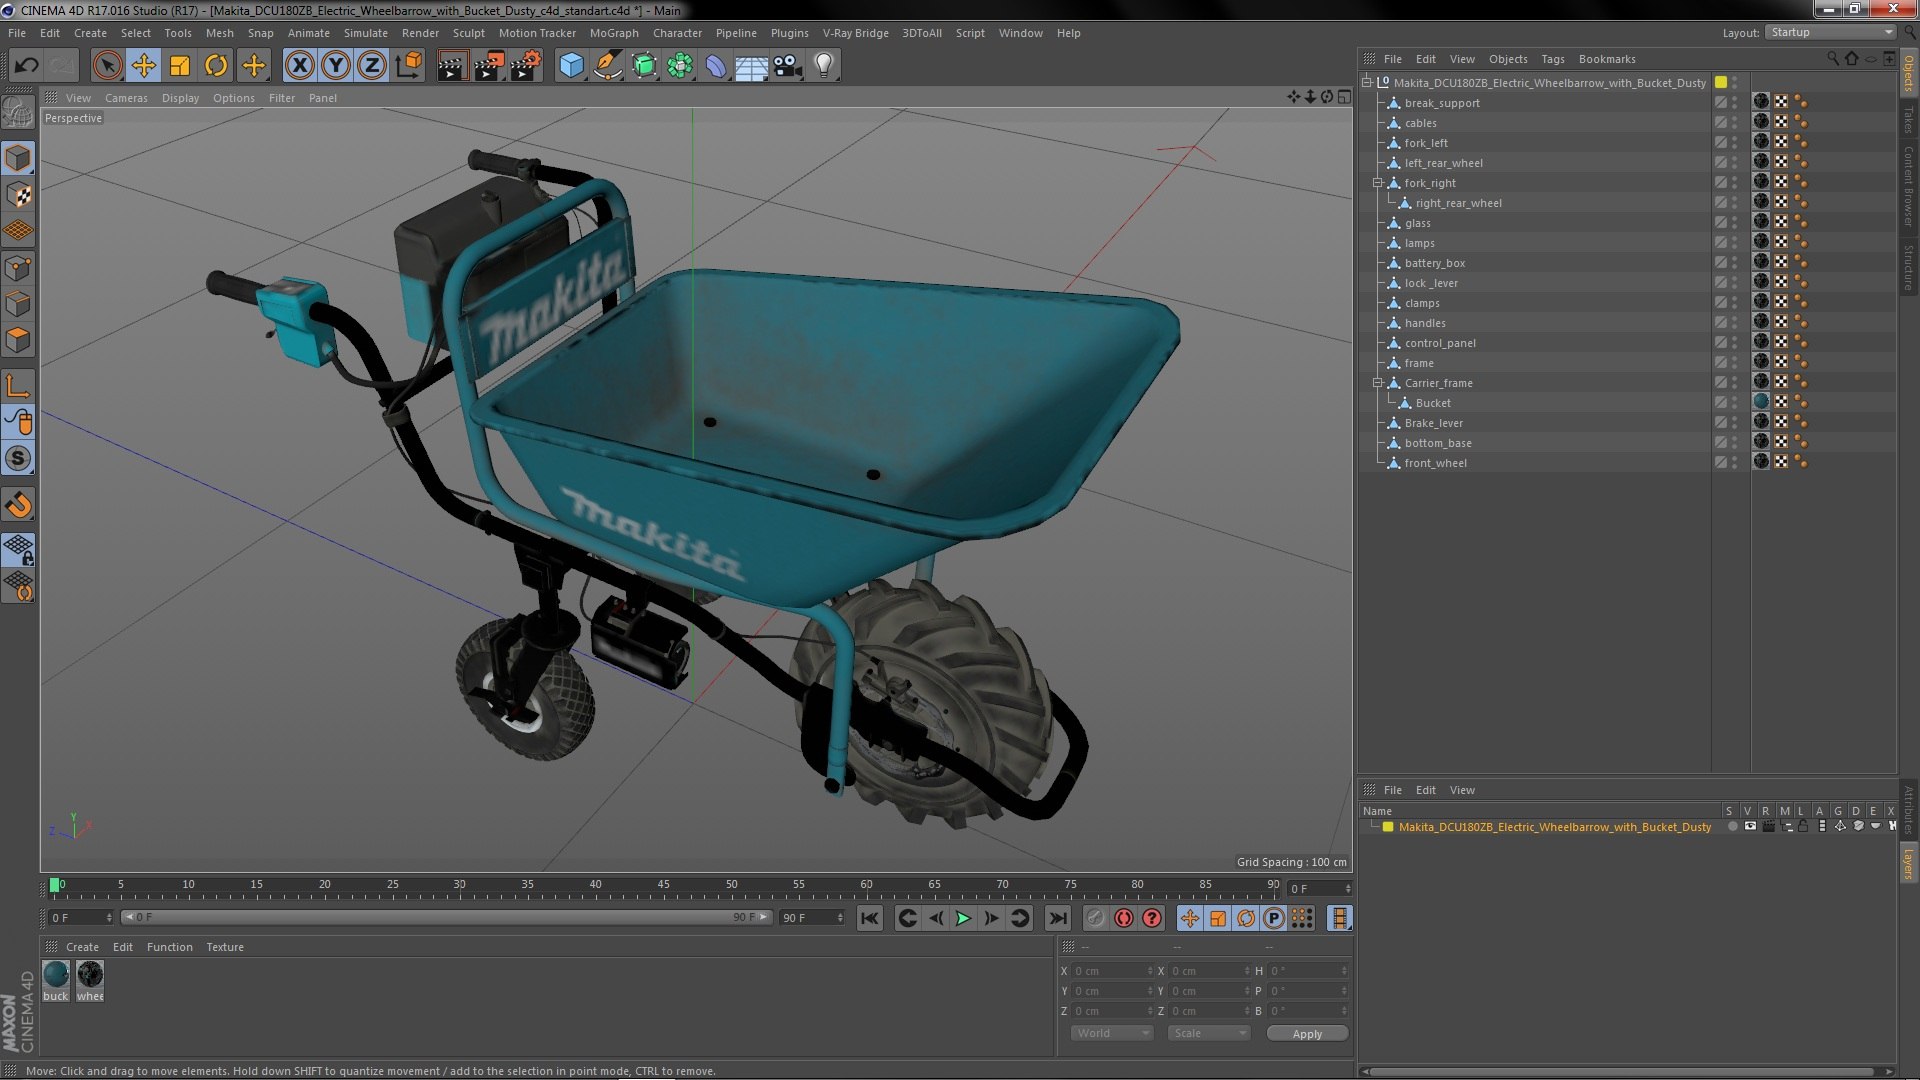This screenshot has height=1080, width=1920.
Task: Render active view clapperboard icon
Action: [452, 66]
